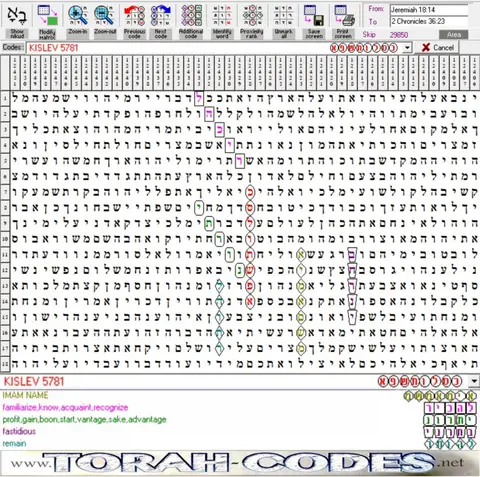The height and width of the screenshot is (477, 480).
Task: Click the row 1 header of the matrix
Action: coord(5,99)
